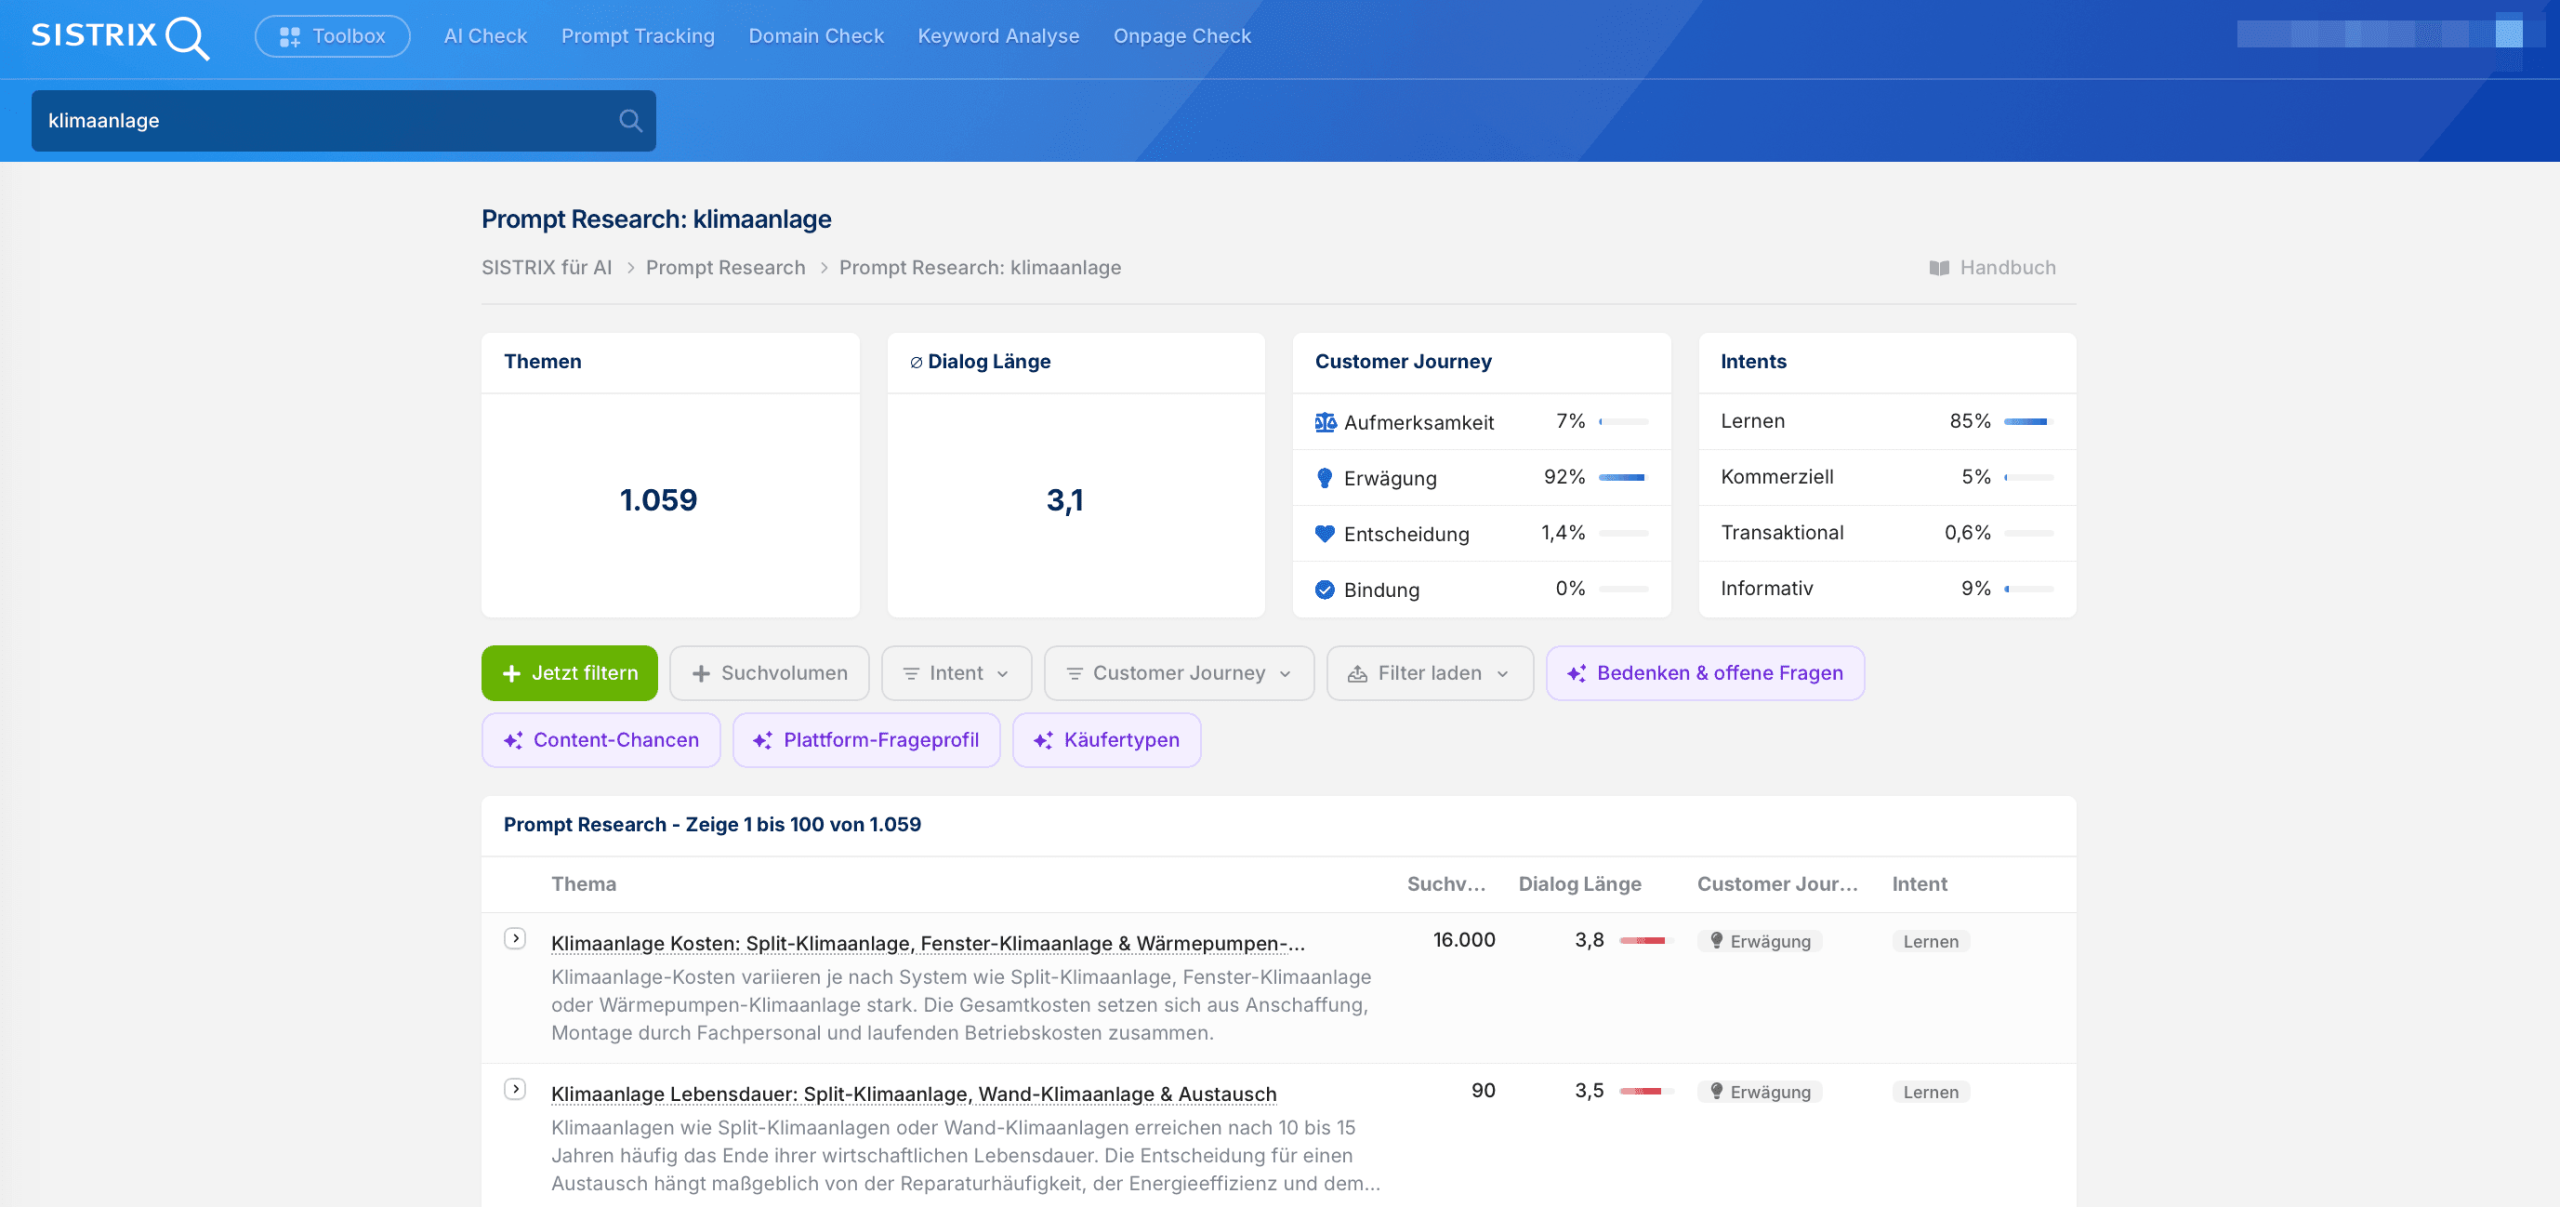Viewport: 2560px width, 1207px height.
Task: Click sparkle icon on Bedenken & offene Fragen
Action: (x=1577, y=673)
